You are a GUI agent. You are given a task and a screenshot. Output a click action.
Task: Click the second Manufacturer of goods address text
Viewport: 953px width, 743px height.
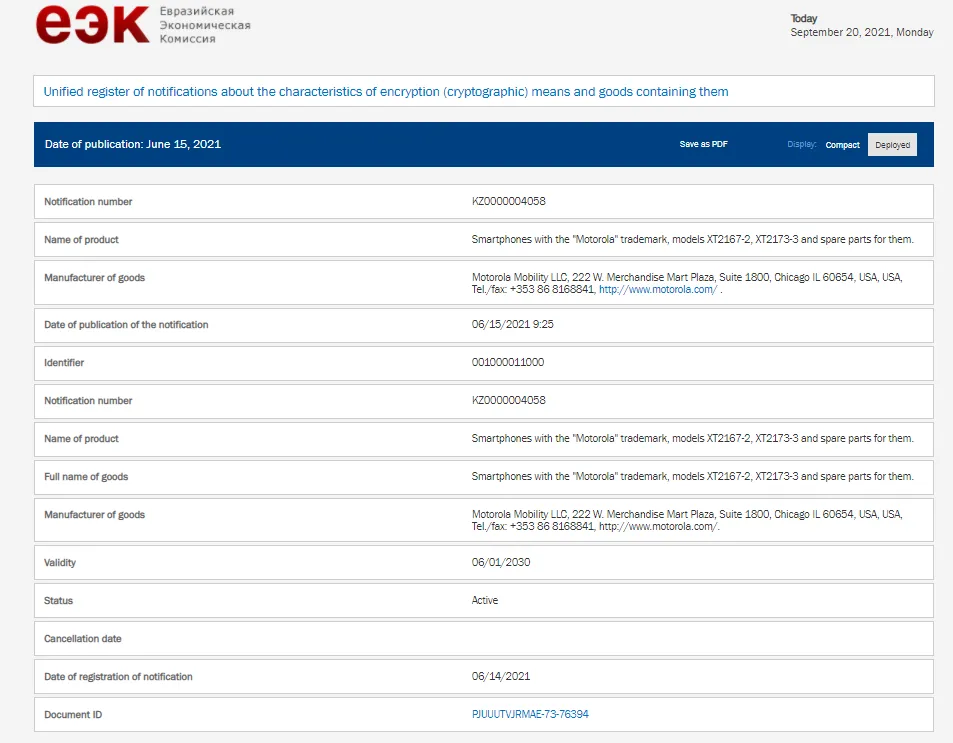[x=687, y=520]
